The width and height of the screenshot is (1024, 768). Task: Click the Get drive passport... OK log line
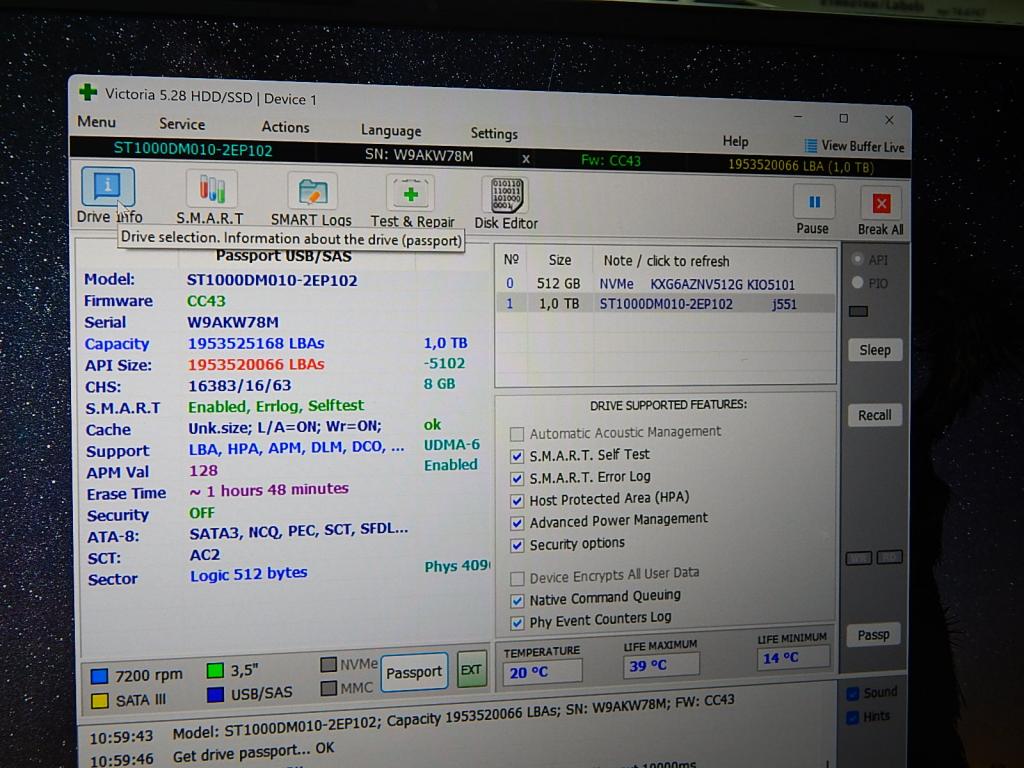pos(253,752)
